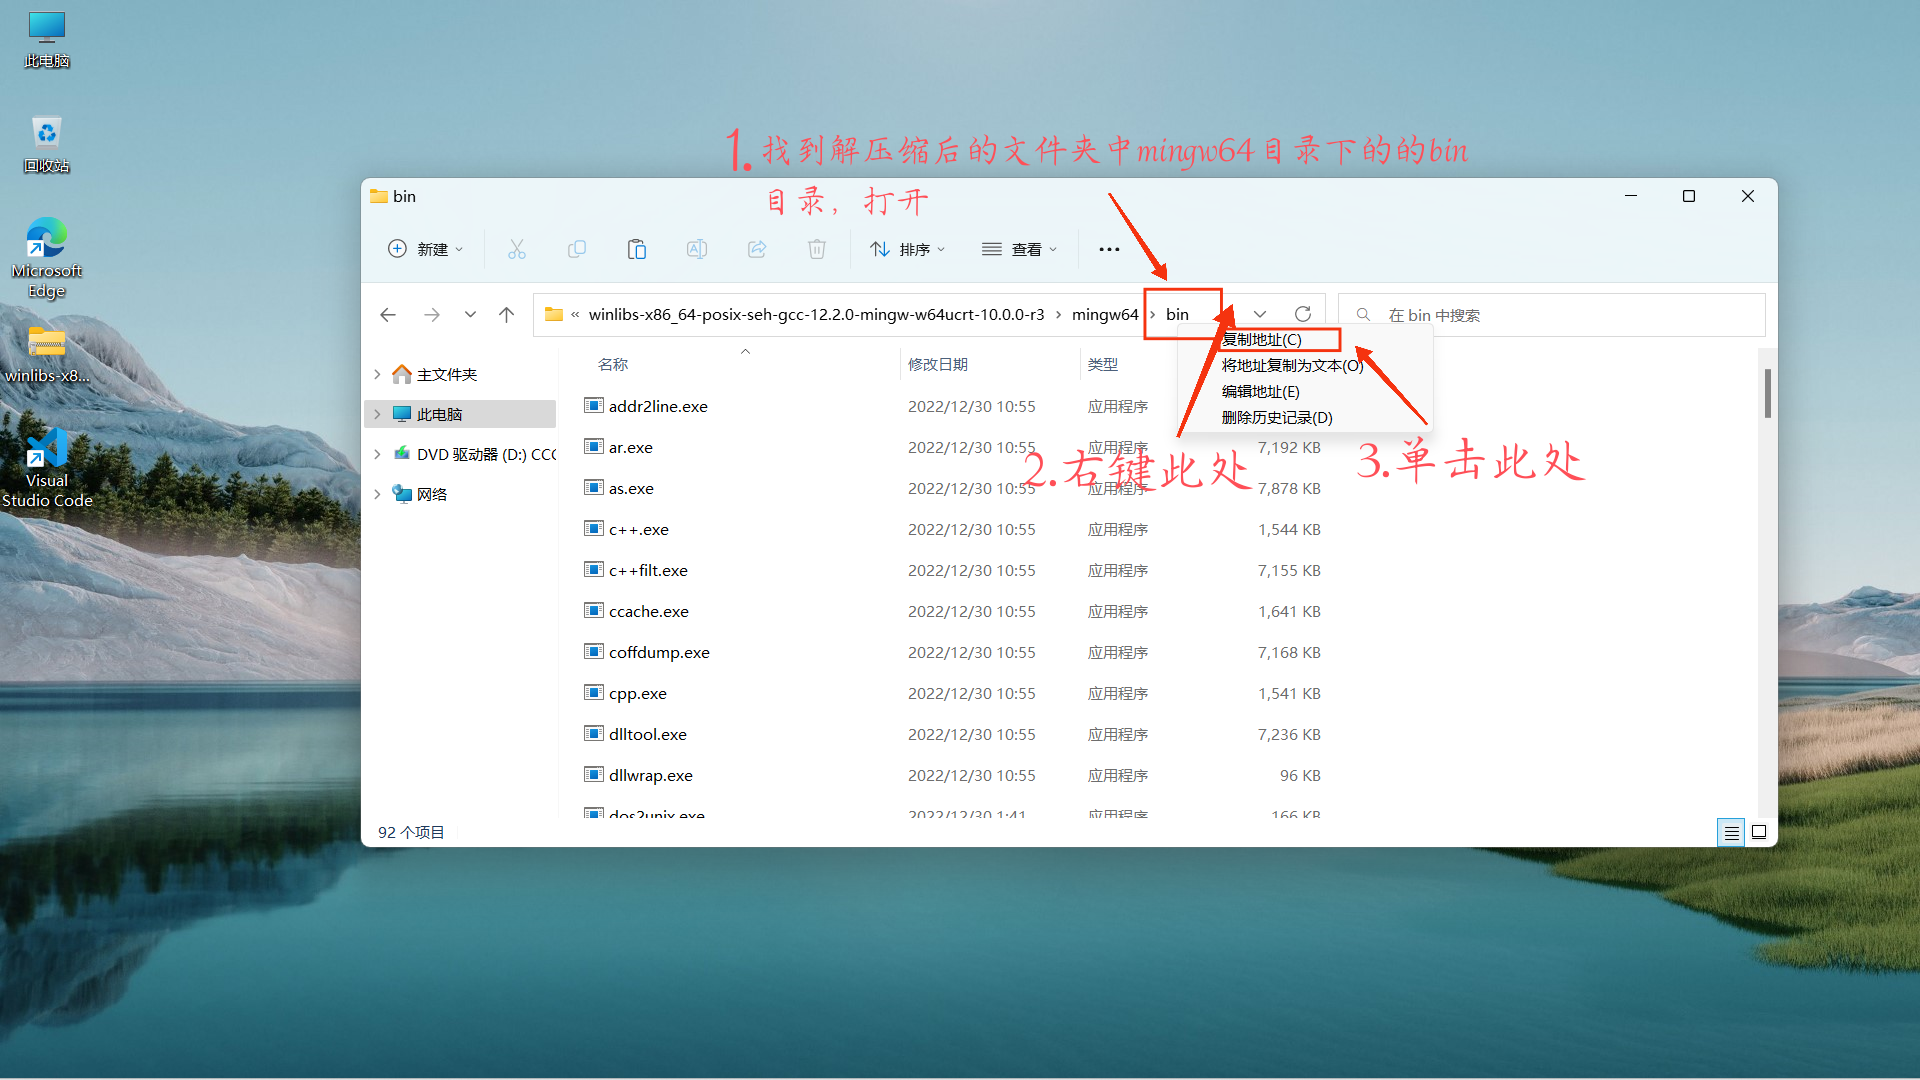Click the mingw64 breadcrumb in address bar
The image size is (1920, 1080).
point(1105,313)
